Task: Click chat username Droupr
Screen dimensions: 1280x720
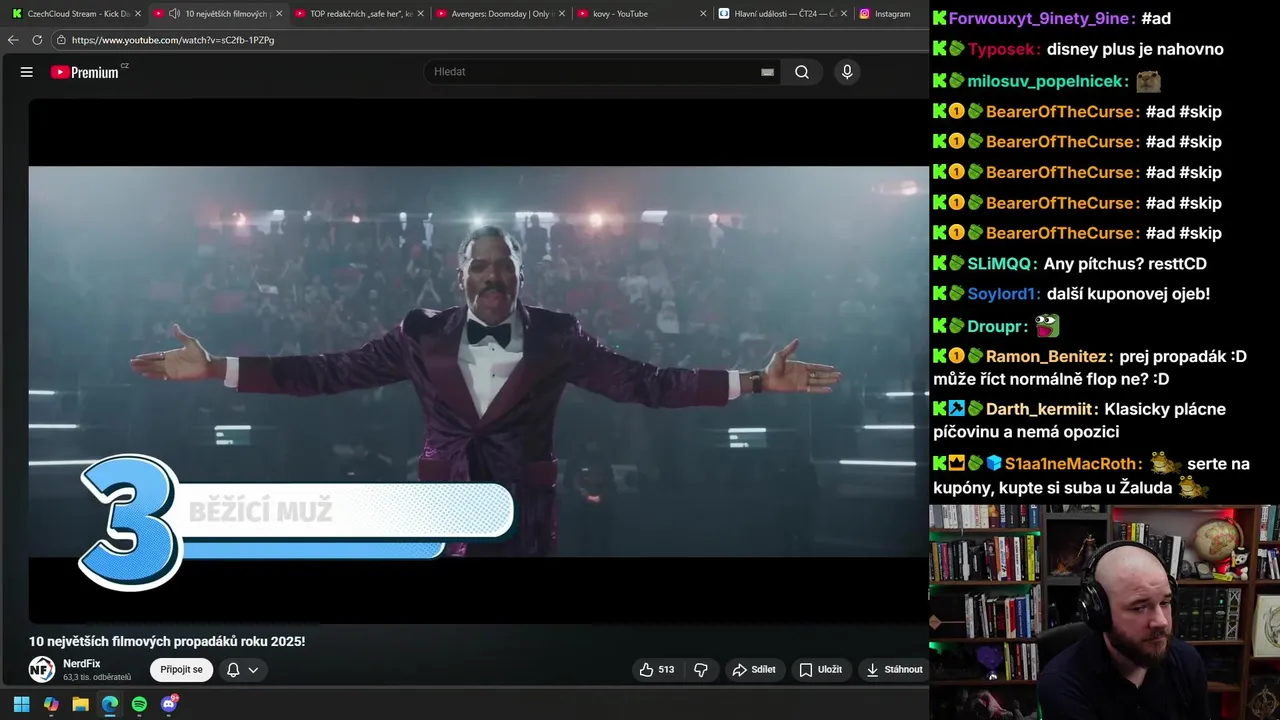Action: (997, 326)
